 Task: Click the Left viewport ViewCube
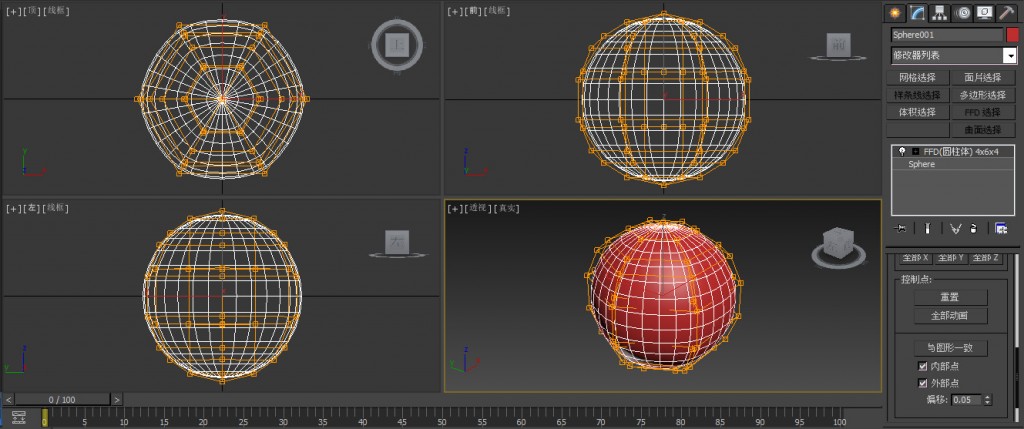(x=396, y=242)
